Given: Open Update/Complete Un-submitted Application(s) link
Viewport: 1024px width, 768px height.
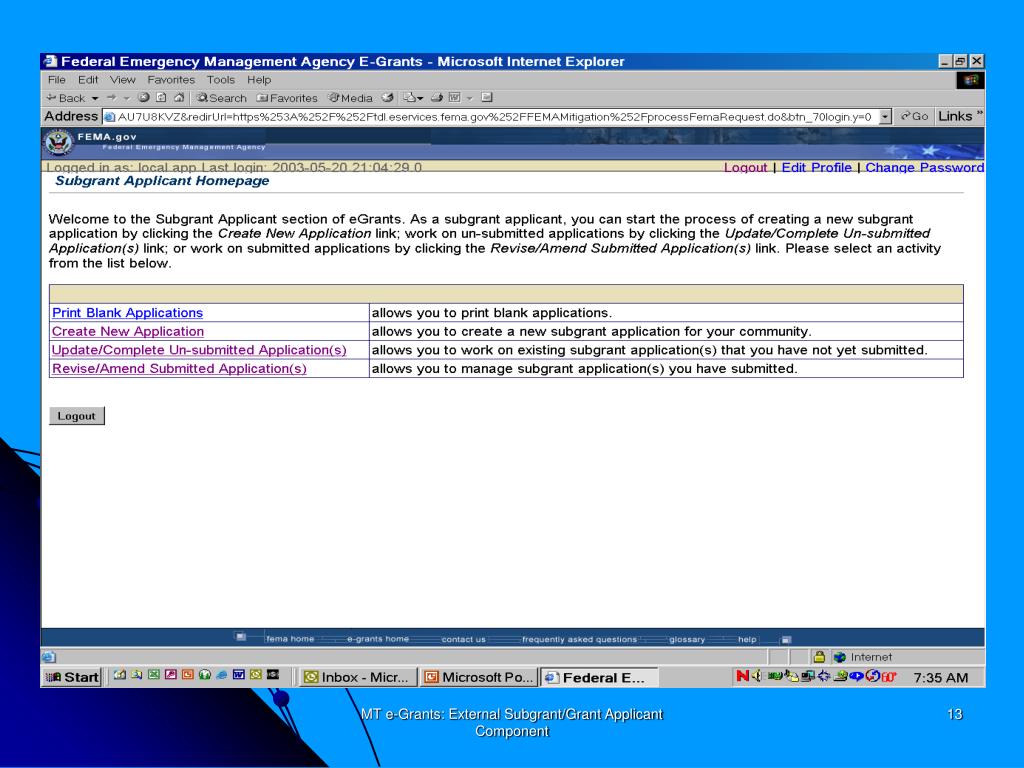Looking at the screenshot, I should click(199, 350).
